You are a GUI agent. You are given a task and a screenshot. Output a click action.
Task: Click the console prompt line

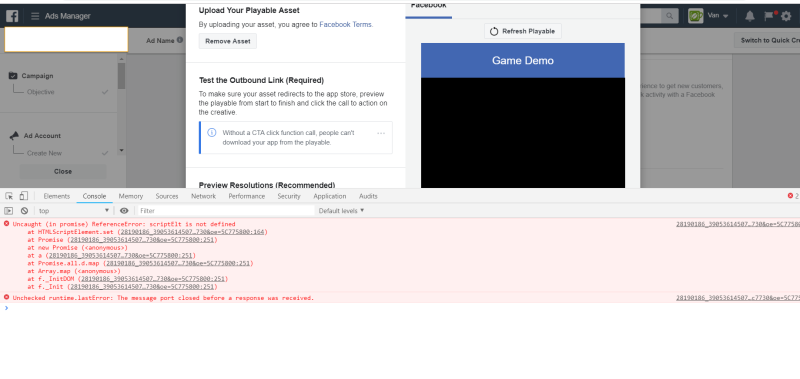click(x=400, y=308)
